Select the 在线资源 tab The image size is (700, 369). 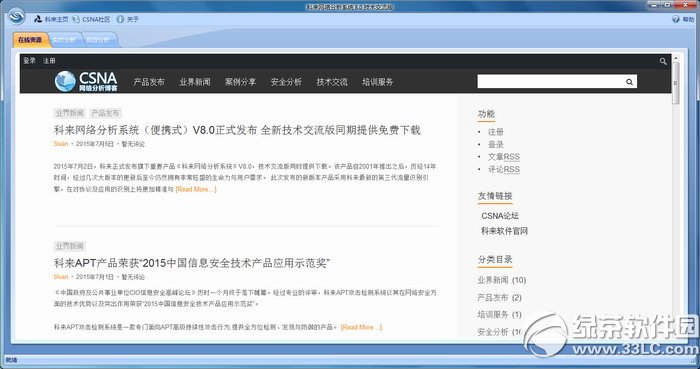pyautogui.click(x=30, y=40)
